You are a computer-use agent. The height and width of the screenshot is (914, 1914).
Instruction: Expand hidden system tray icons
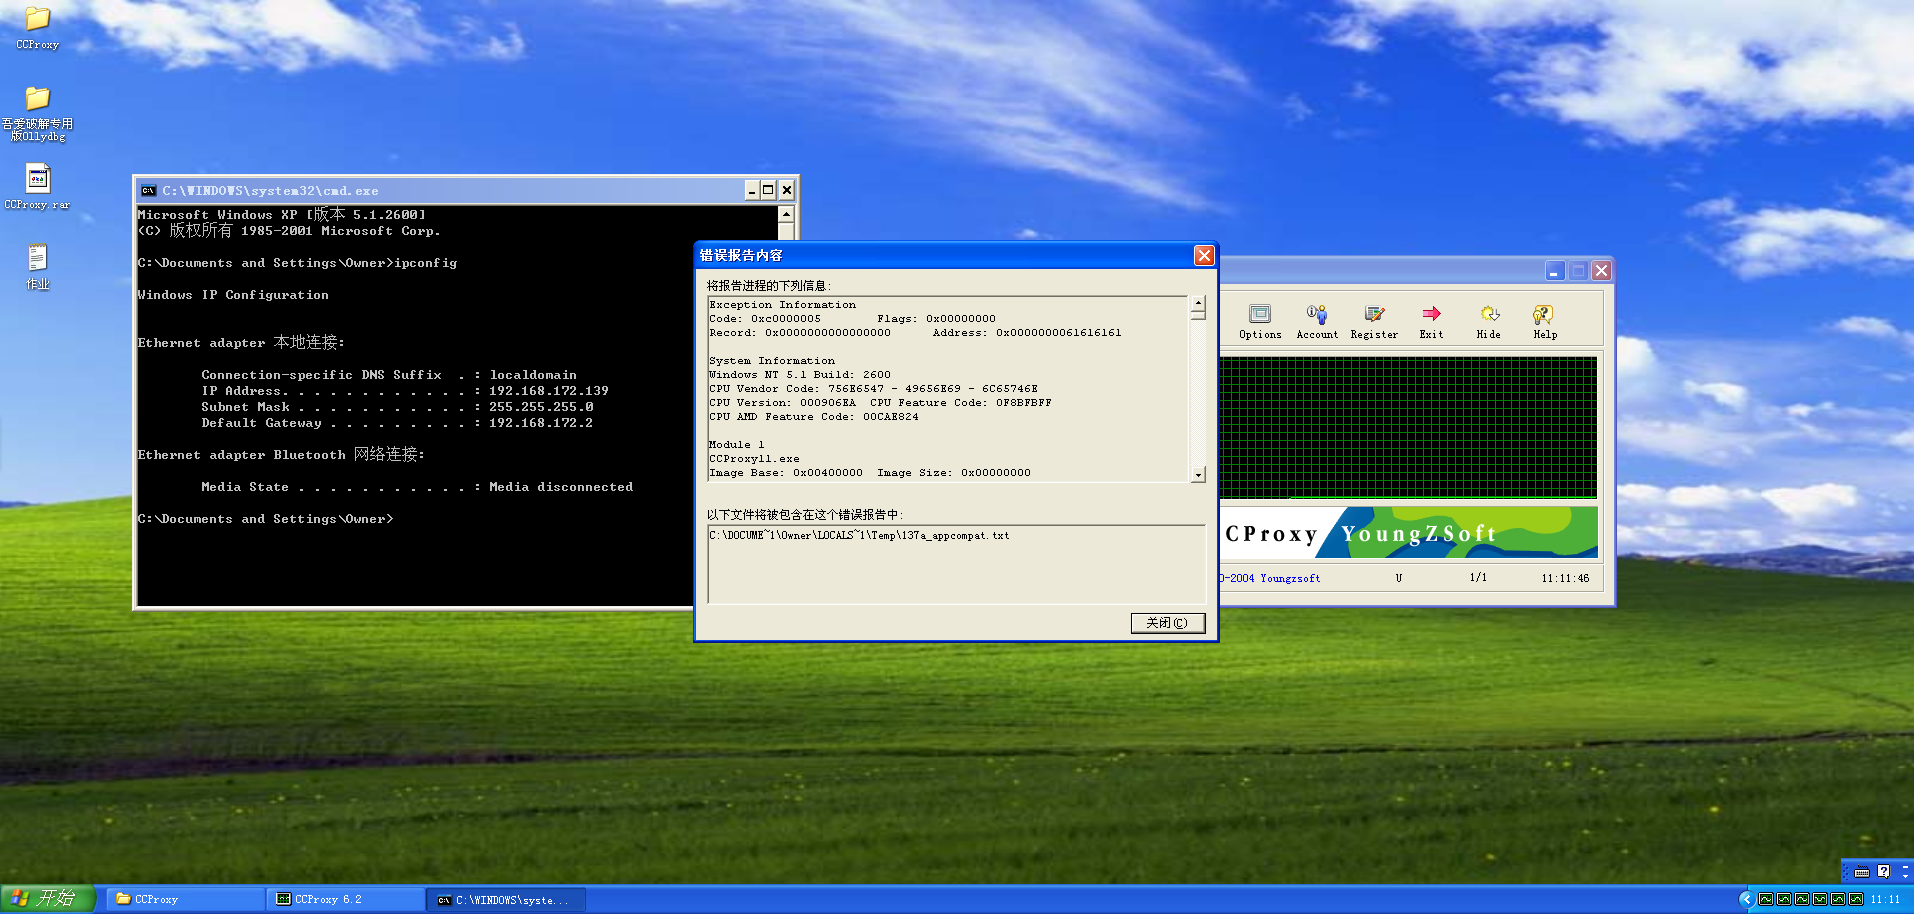(1747, 899)
